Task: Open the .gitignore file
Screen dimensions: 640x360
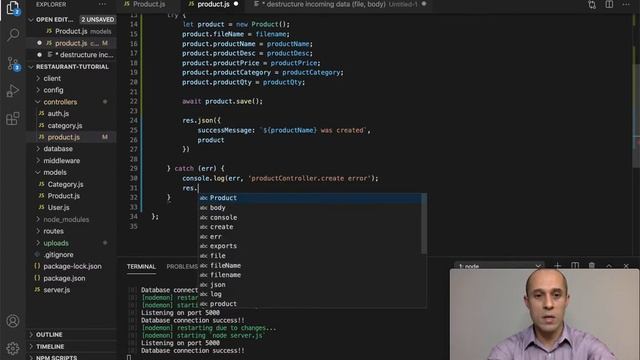Action: [x=58, y=255]
